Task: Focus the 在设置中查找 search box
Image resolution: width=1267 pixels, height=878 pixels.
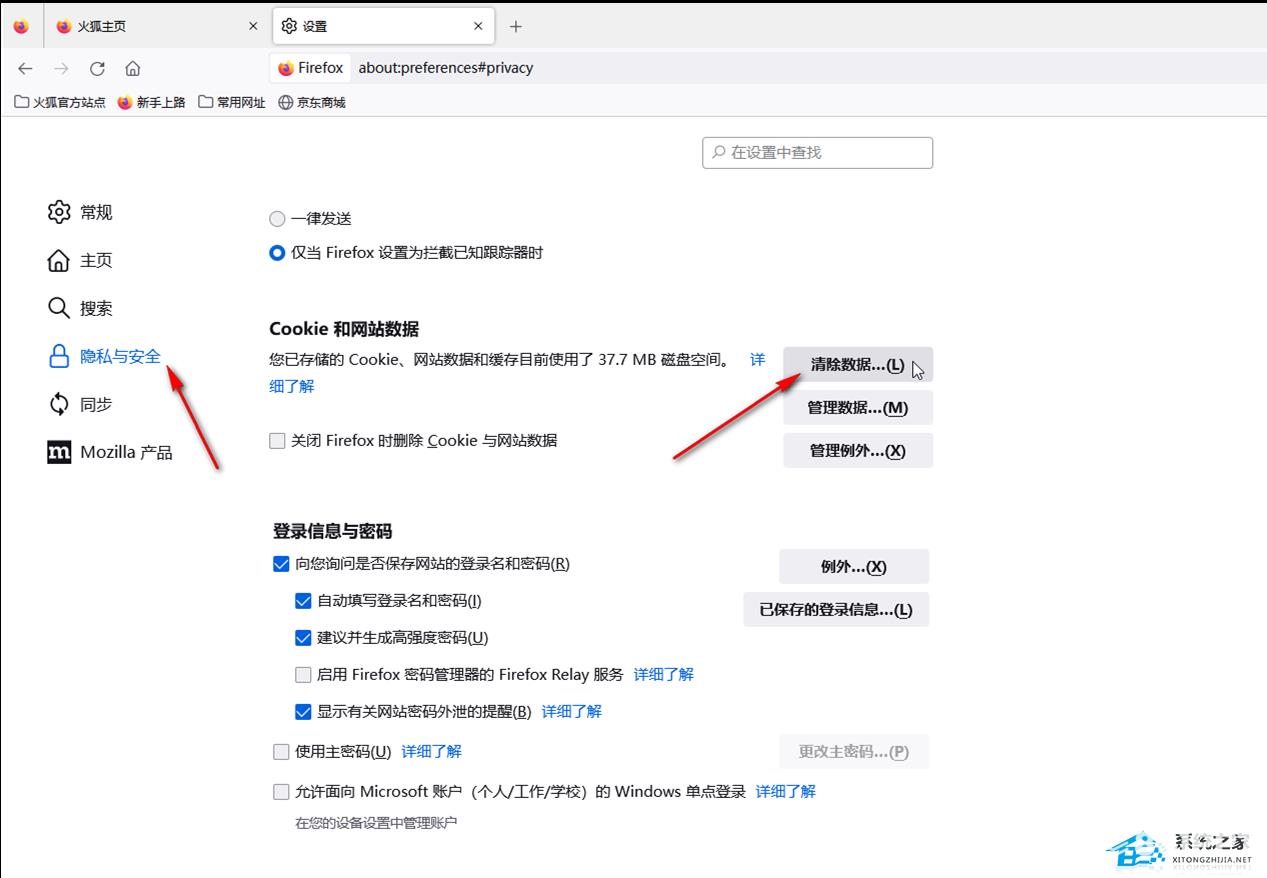Action: pos(817,152)
